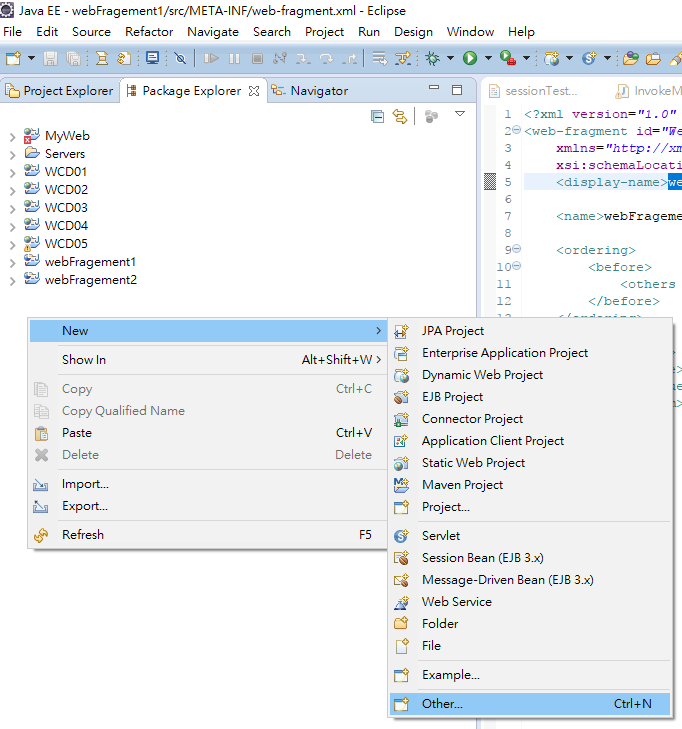Click the Save toolbar icon
Image resolution: width=682 pixels, height=729 pixels.
(x=50, y=59)
